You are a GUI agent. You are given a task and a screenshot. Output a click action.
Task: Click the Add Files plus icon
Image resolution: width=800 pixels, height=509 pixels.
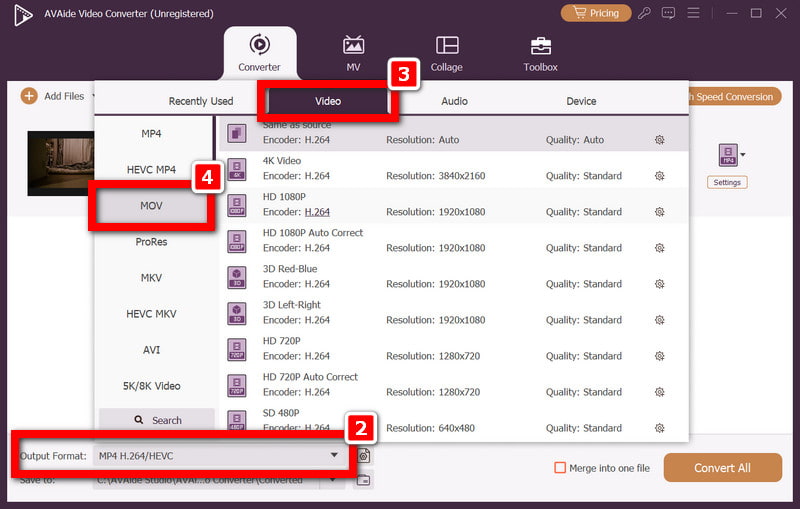tap(29, 96)
